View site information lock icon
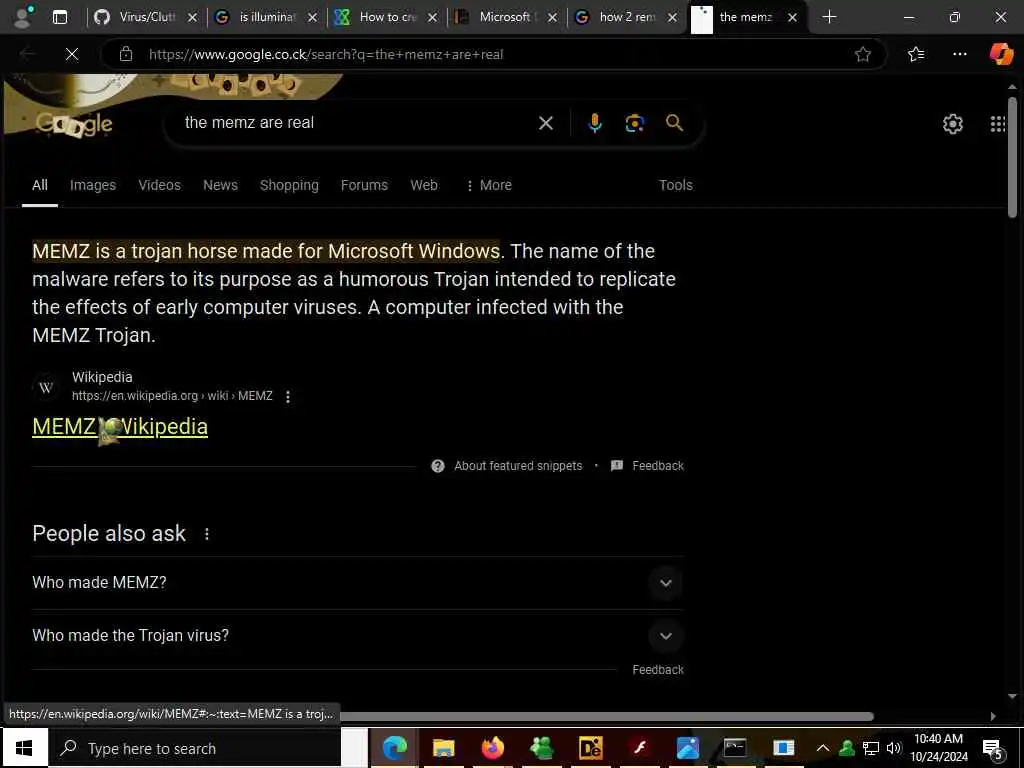 tap(126, 54)
